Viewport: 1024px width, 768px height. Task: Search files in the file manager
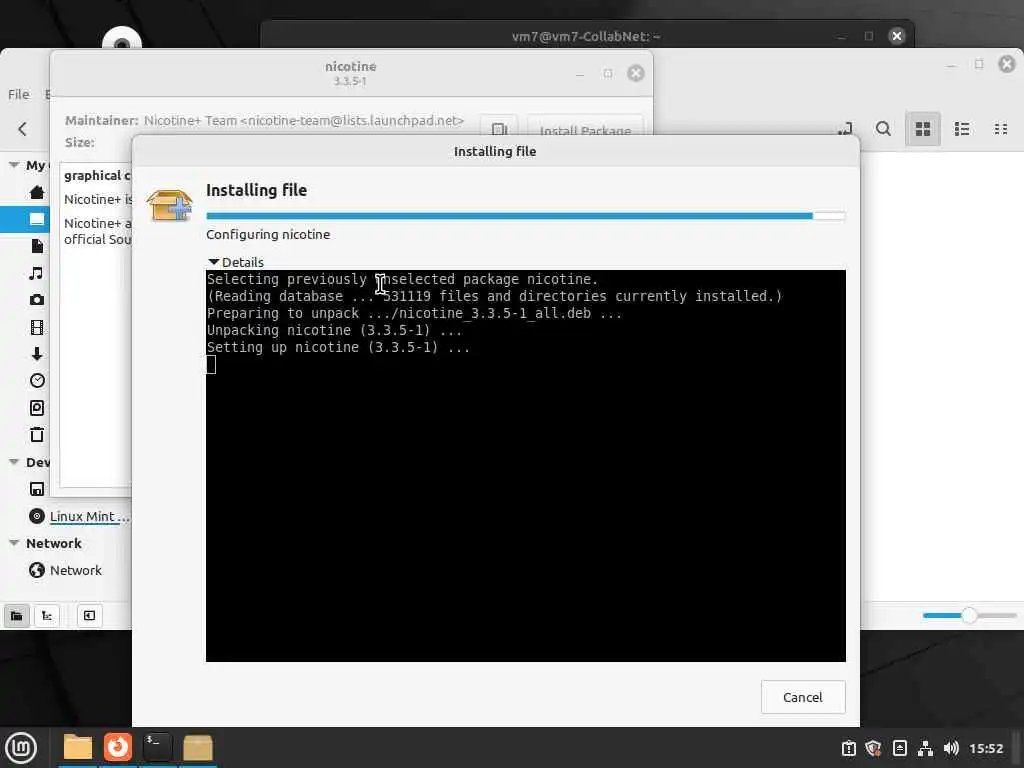point(883,129)
